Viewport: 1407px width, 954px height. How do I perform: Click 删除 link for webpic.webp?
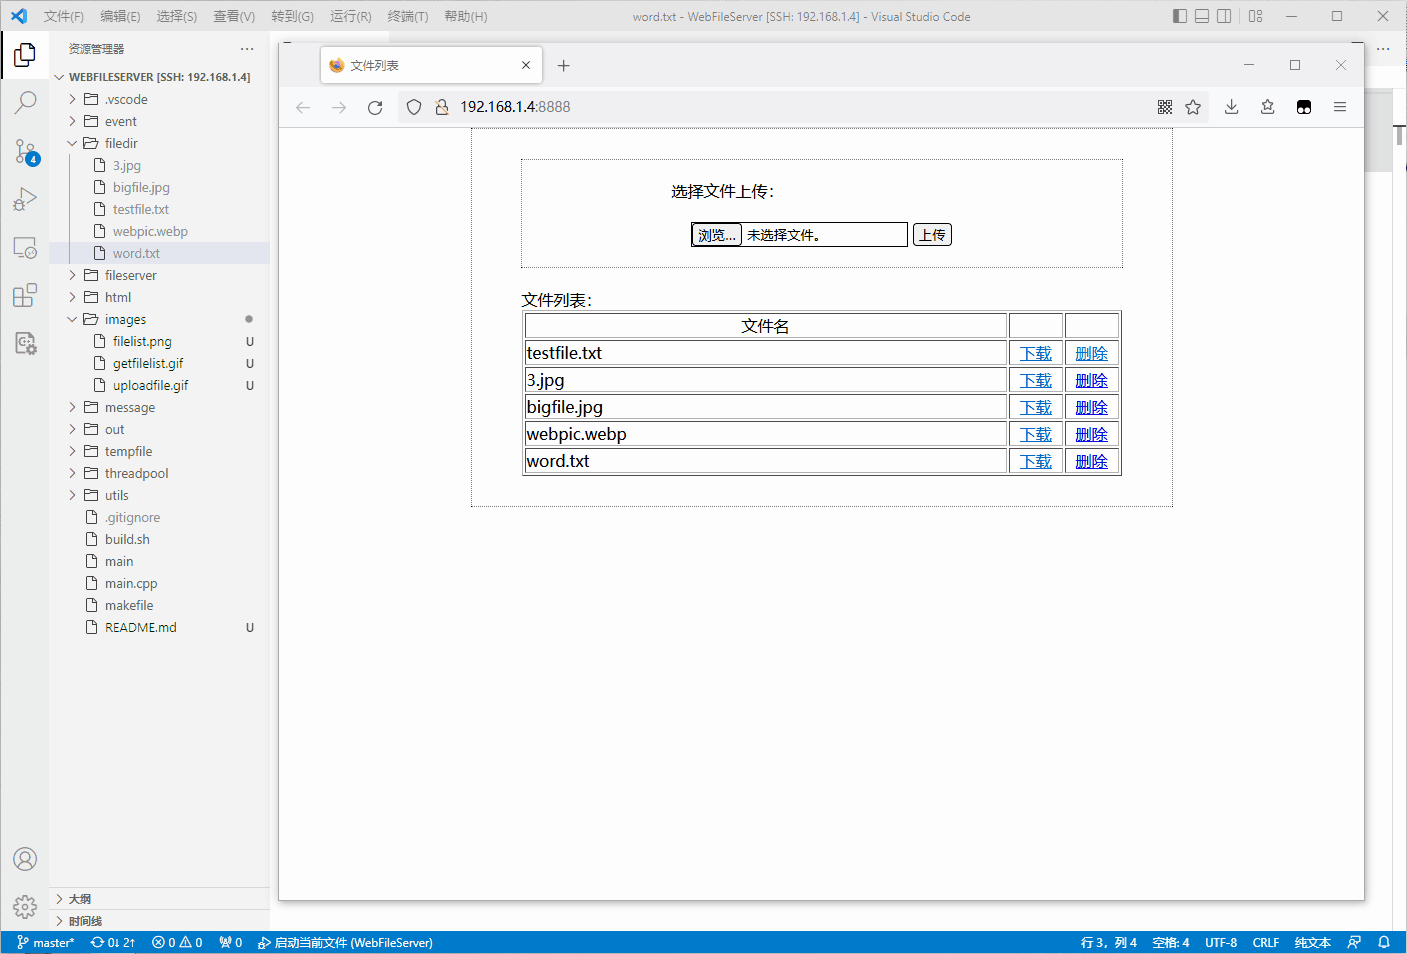tap(1092, 434)
